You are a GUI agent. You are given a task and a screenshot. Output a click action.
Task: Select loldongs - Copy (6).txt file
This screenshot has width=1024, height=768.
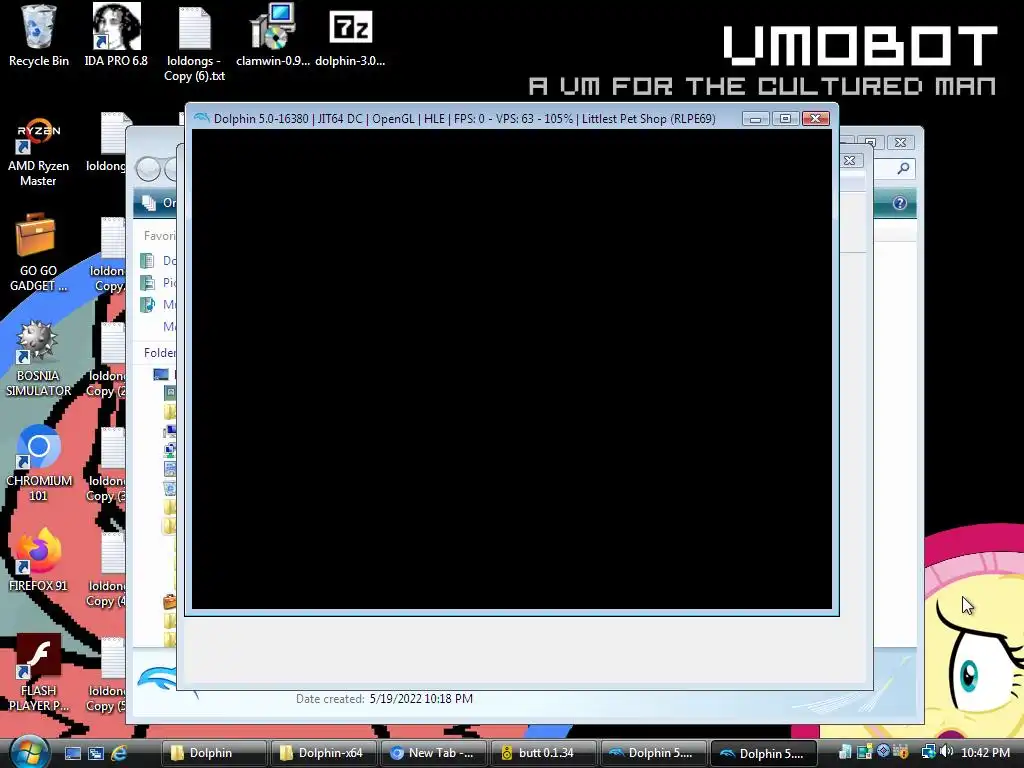point(195,43)
